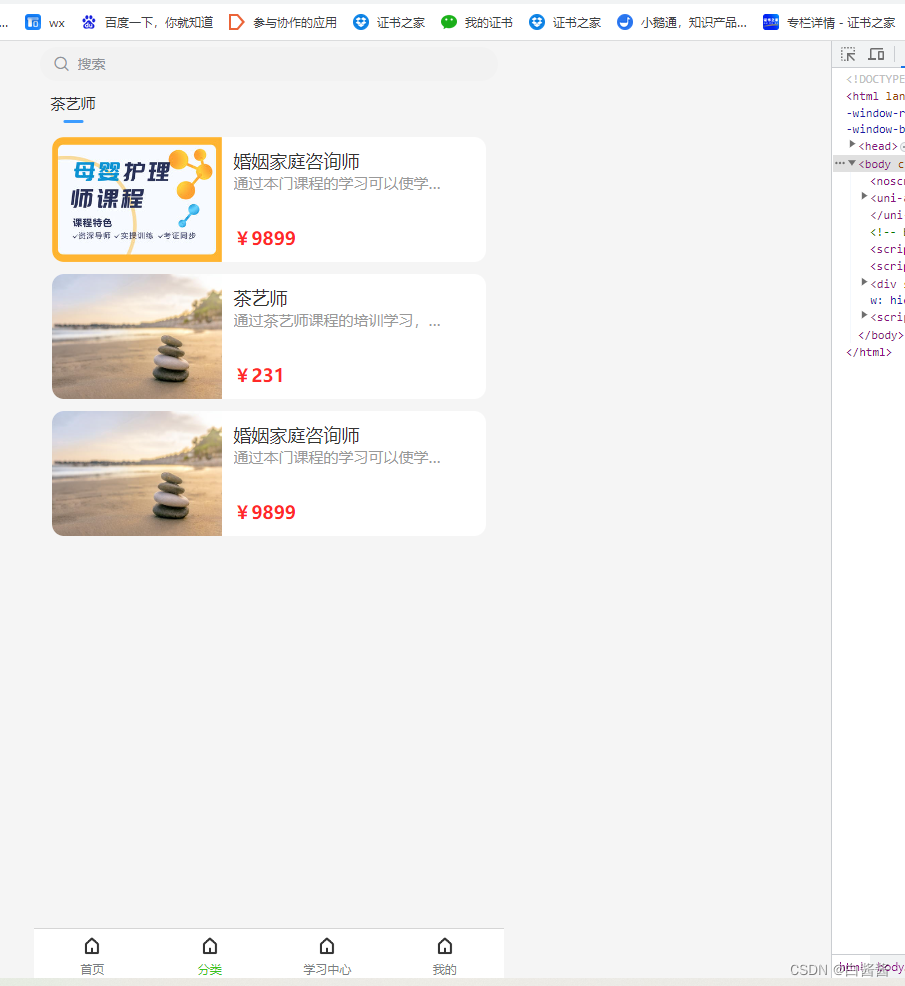Screen dimensions: 905x986
Task: Click the search input field
Action: [270, 63]
